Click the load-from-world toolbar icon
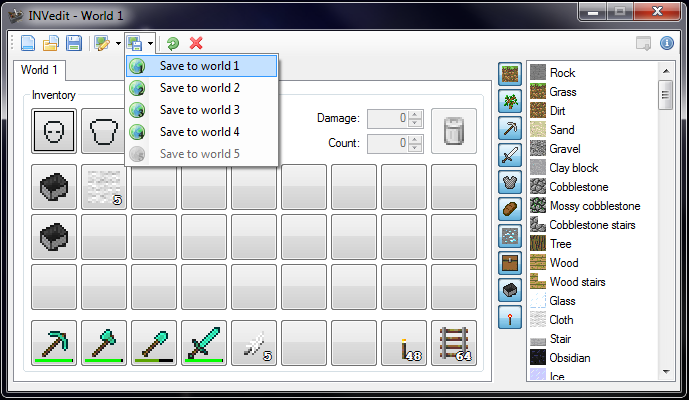689x400 pixels. (102, 43)
